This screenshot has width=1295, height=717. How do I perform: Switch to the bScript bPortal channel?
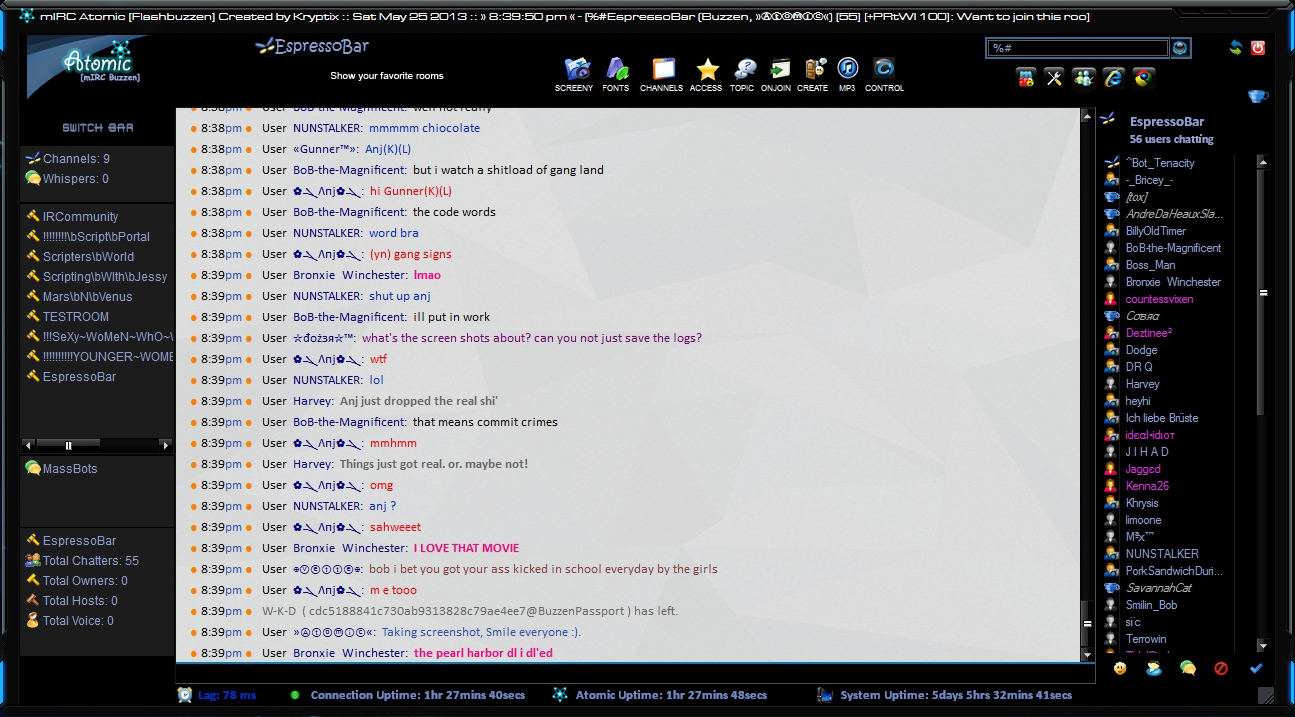(x=88, y=237)
